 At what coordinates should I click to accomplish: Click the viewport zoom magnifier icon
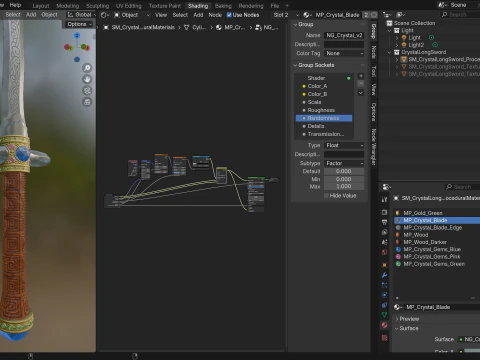[87, 68]
